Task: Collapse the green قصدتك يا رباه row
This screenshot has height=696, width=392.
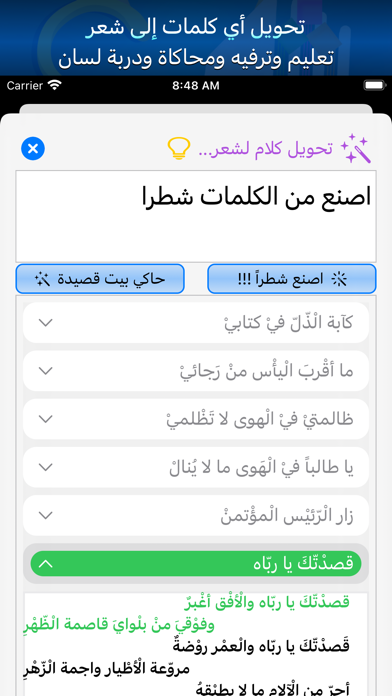Action: click(196, 564)
